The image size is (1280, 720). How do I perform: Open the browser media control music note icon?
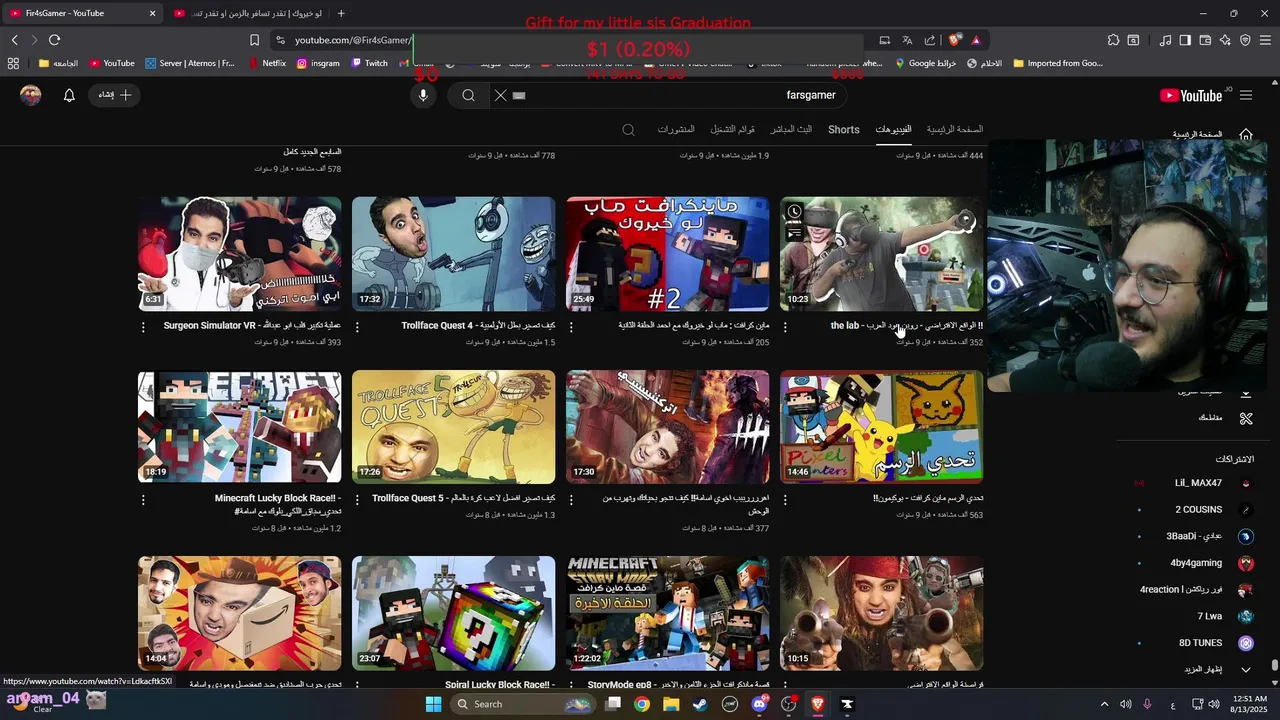pos(1165,40)
